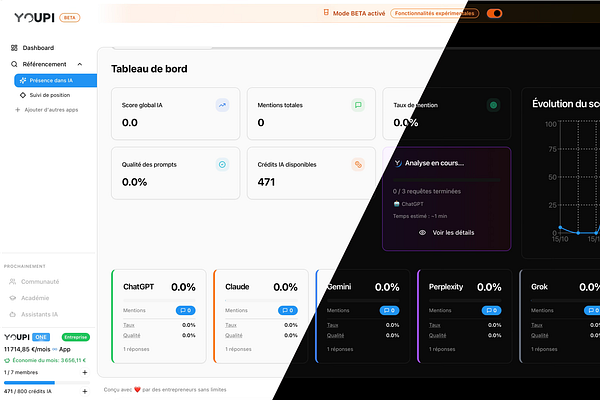600x400 pixels.
Task: Click Fonctionnalités expérimentales badge
Action: point(434,13)
